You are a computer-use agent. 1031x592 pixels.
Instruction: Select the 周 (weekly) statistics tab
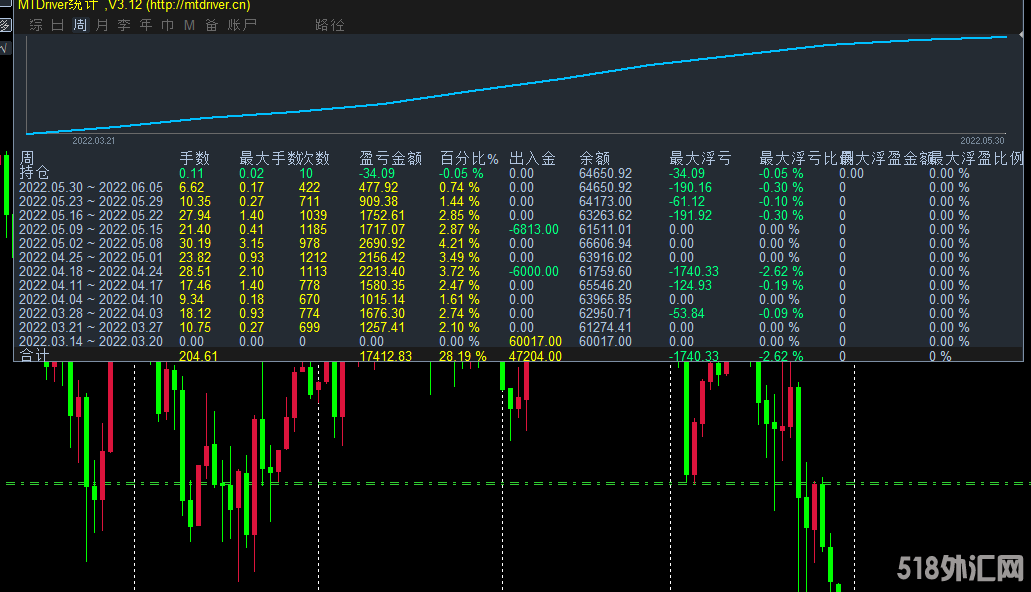(x=80, y=25)
